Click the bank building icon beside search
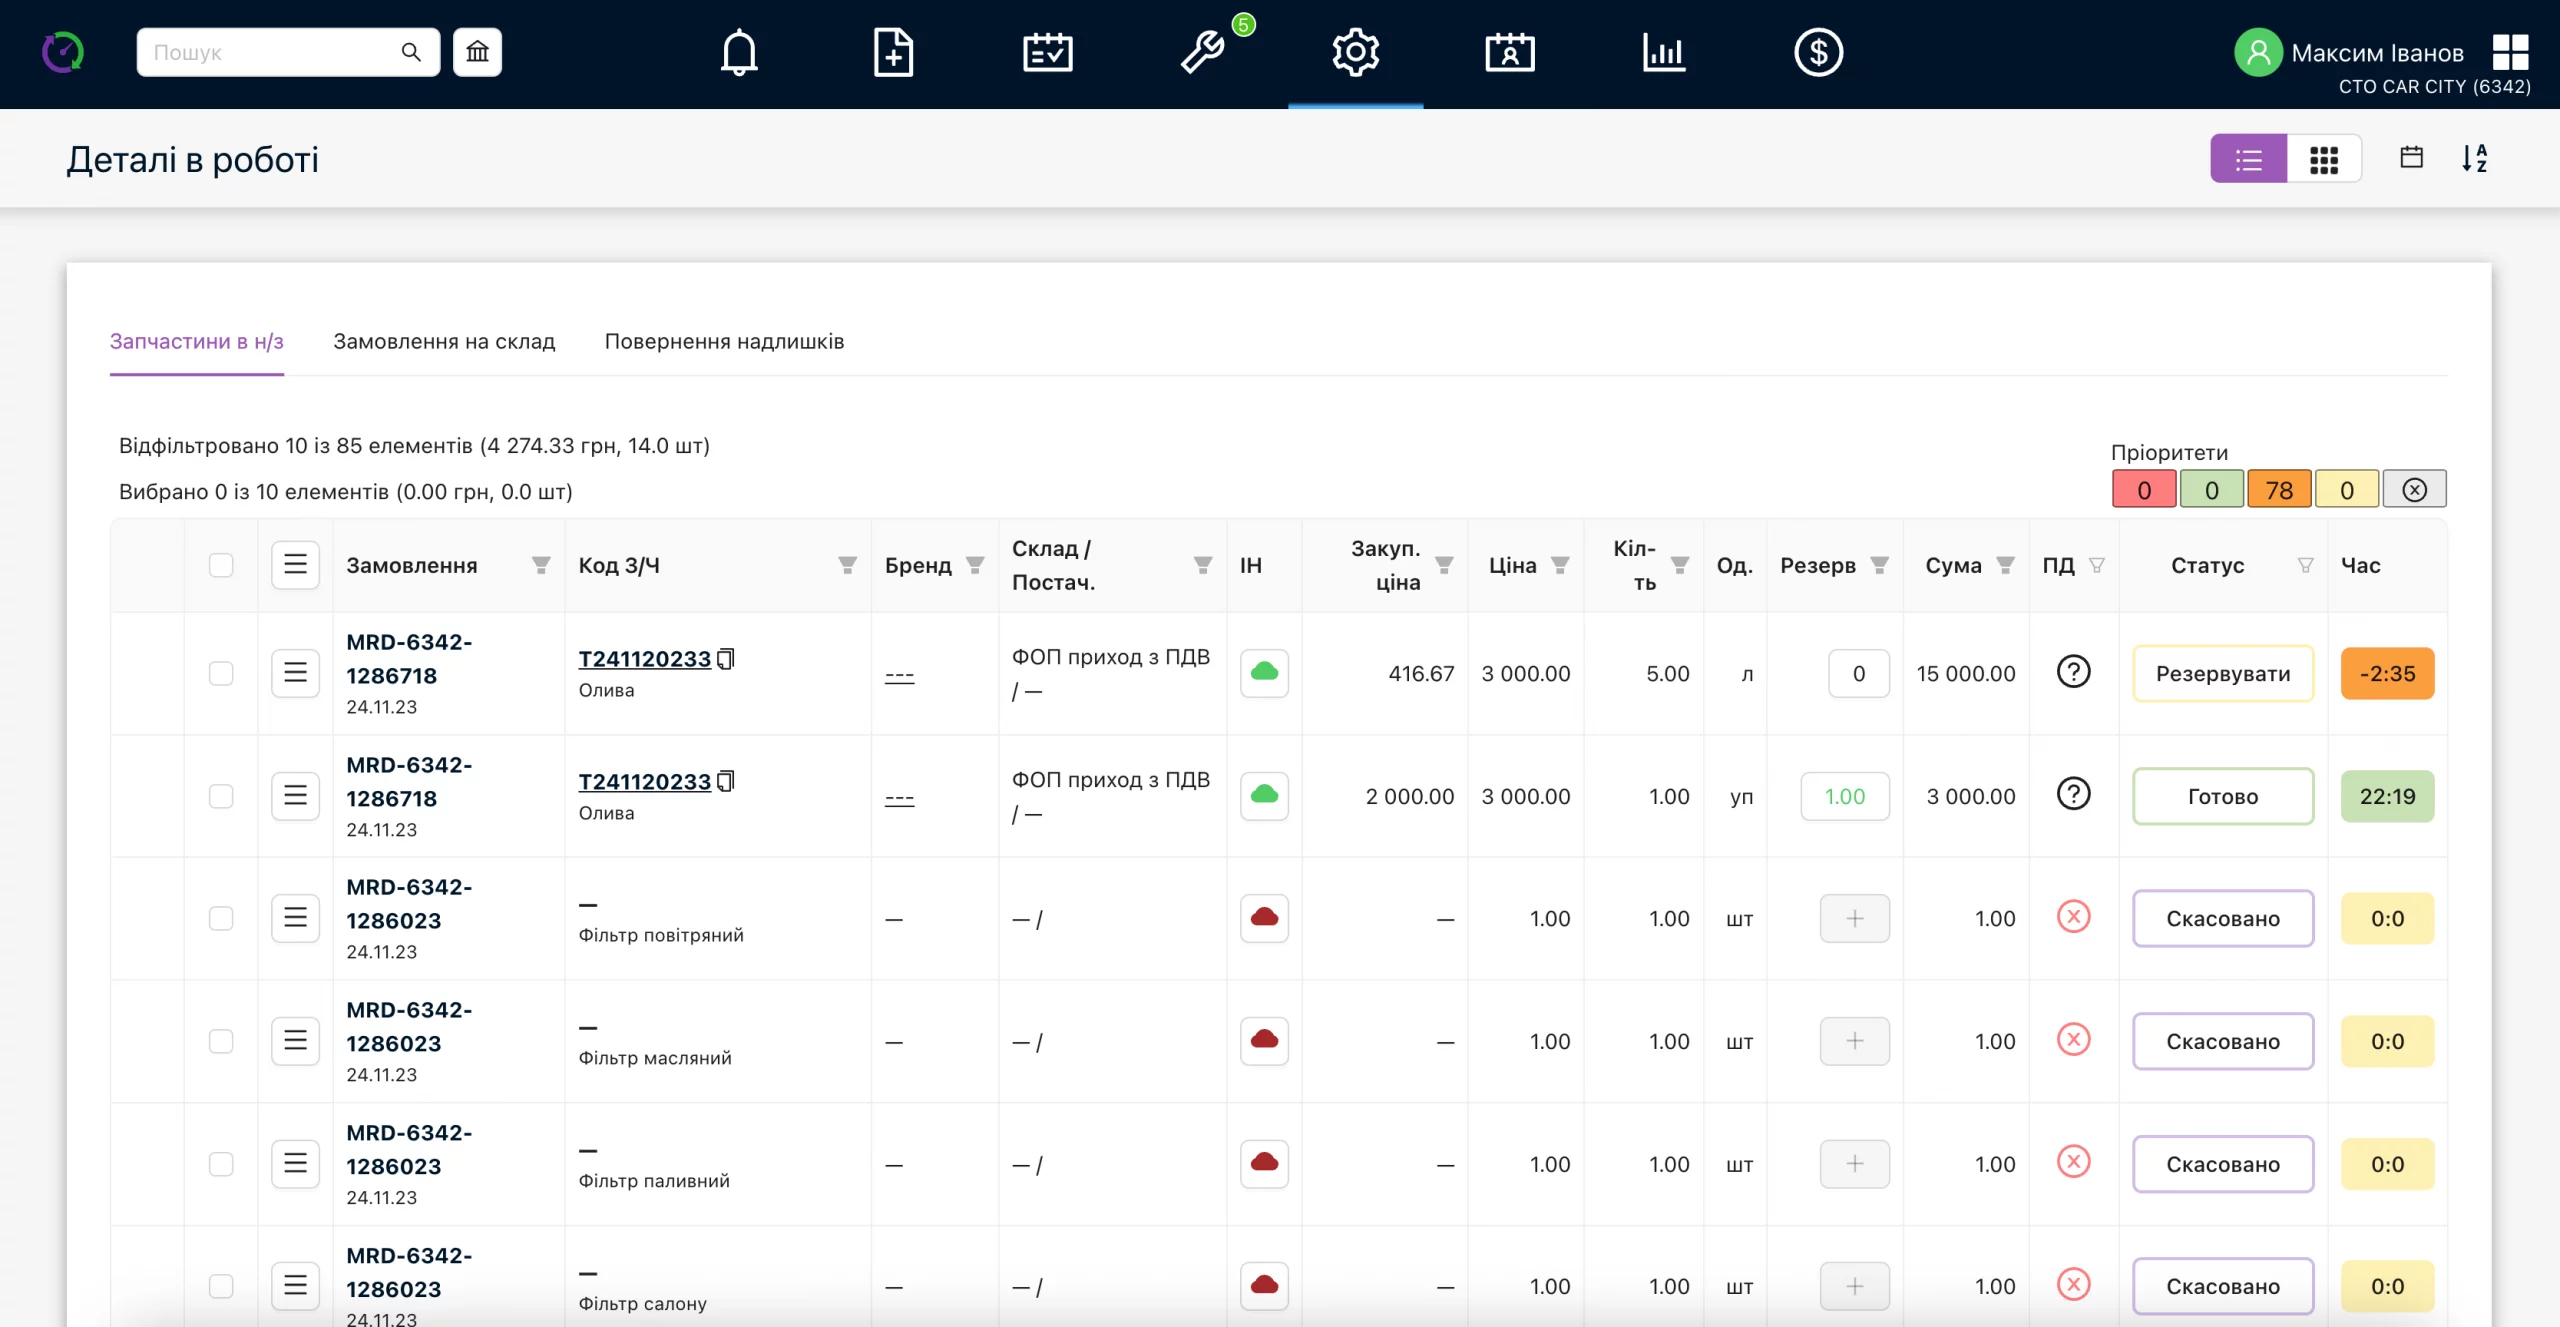The width and height of the screenshot is (2560, 1327). pyautogui.click(x=477, y=52)
